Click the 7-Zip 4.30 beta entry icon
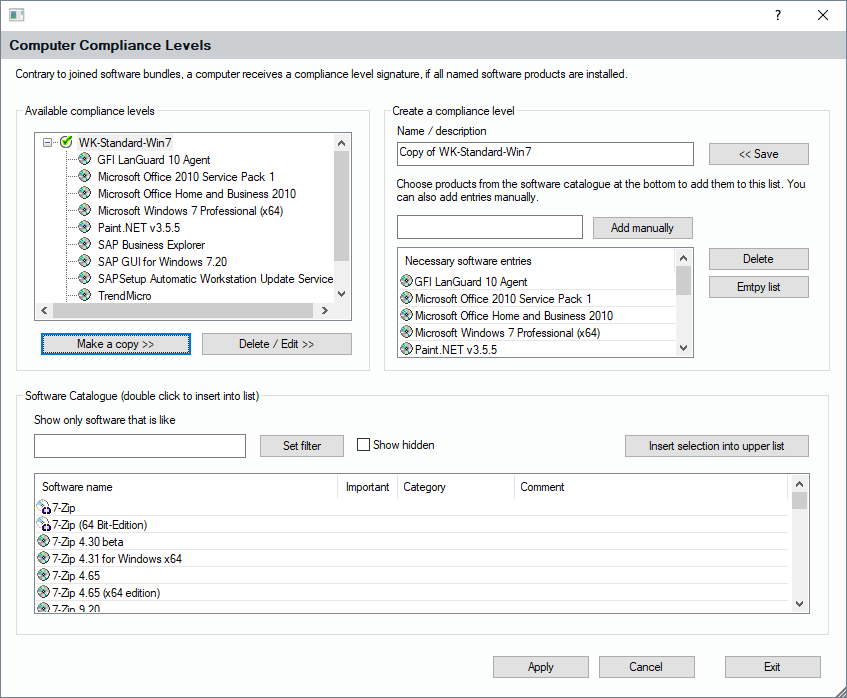The width and height of the screenshot is (847, 698). pyautogui.click(x=43, y=541)
